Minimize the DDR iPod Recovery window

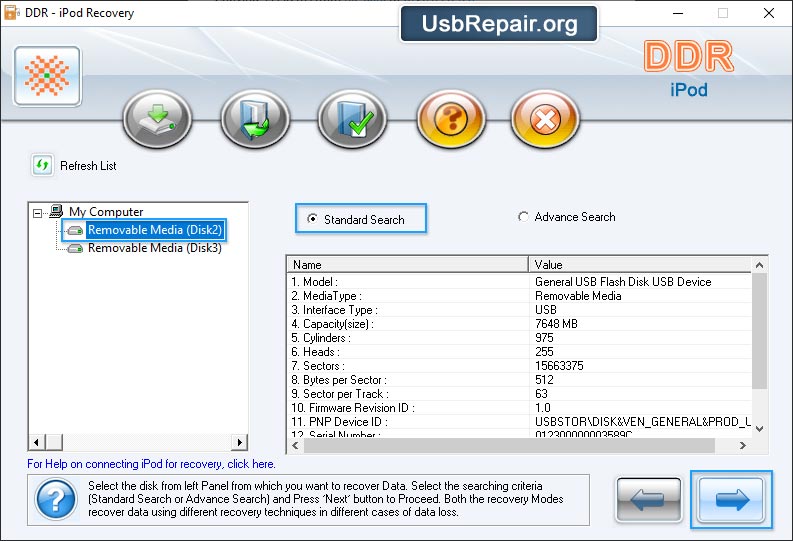[x=678, y=13]
